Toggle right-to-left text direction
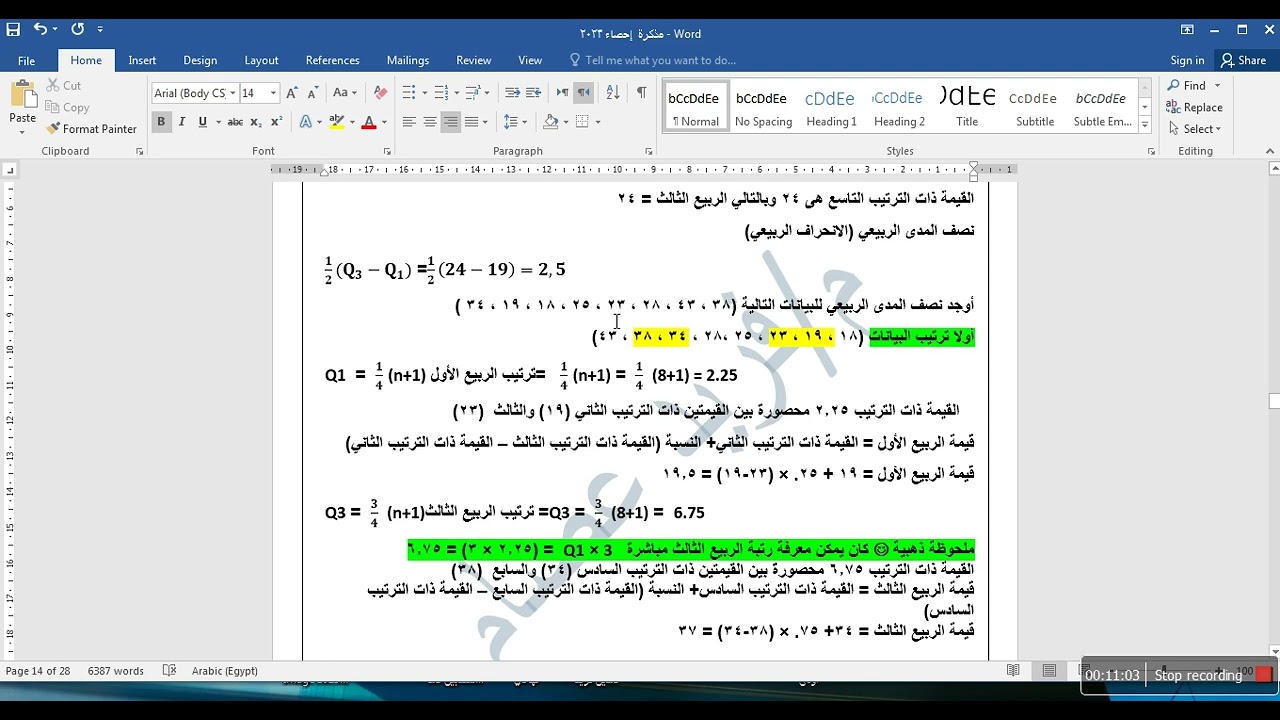Image resolution: width=1280 pixels, height=720 pixels. (x=584, y=93)
